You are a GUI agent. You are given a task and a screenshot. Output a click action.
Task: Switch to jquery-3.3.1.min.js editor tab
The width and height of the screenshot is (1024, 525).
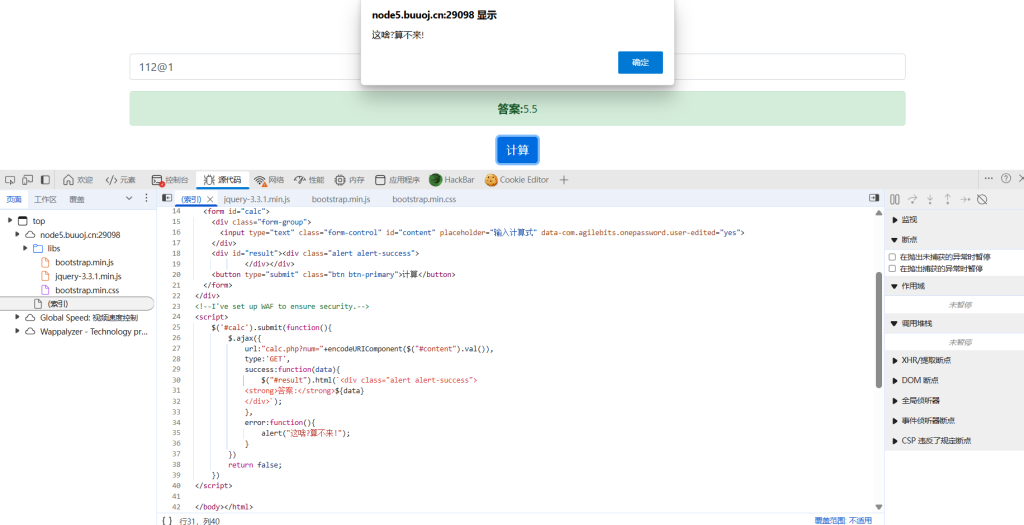pyautogui.click(x=257, y=199)
